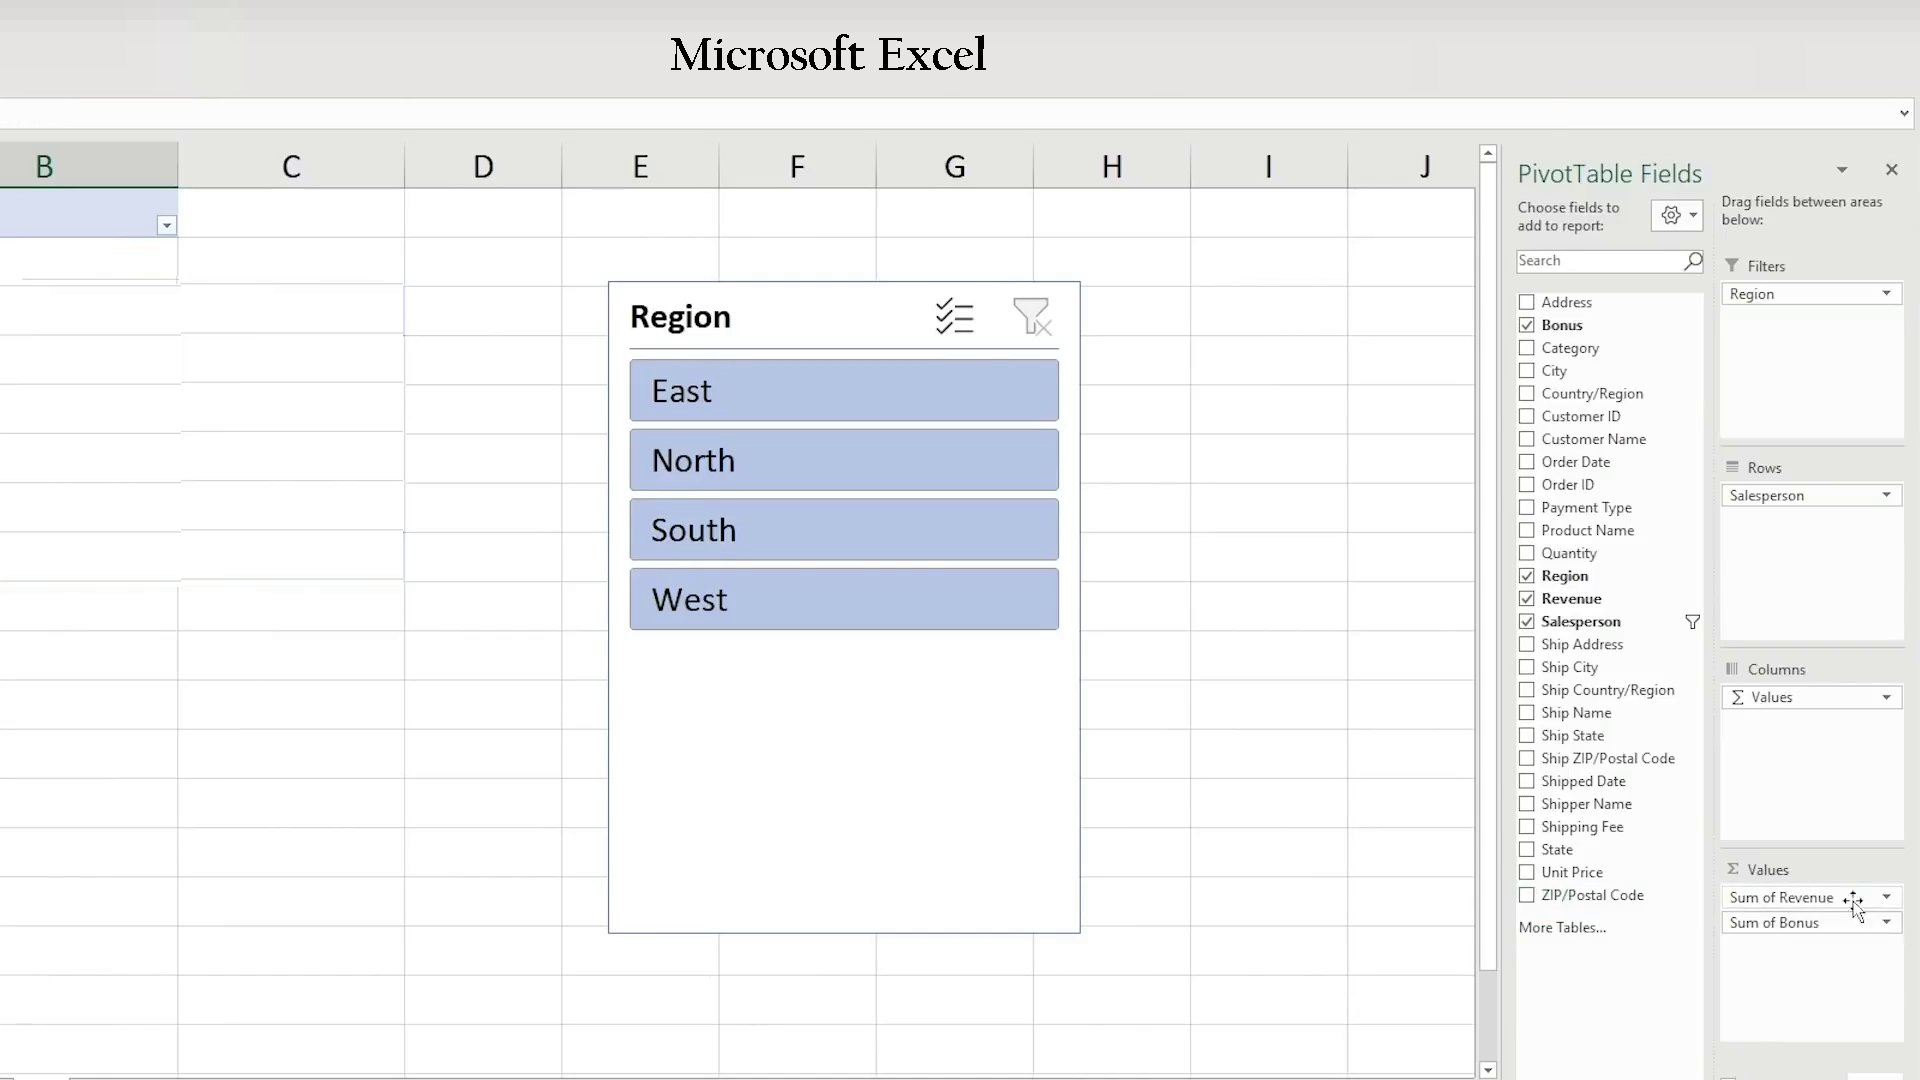Open the Sum of Revenue field dropdown
This screenshot has height=1080, width=1920.
tap(1886, 898)
